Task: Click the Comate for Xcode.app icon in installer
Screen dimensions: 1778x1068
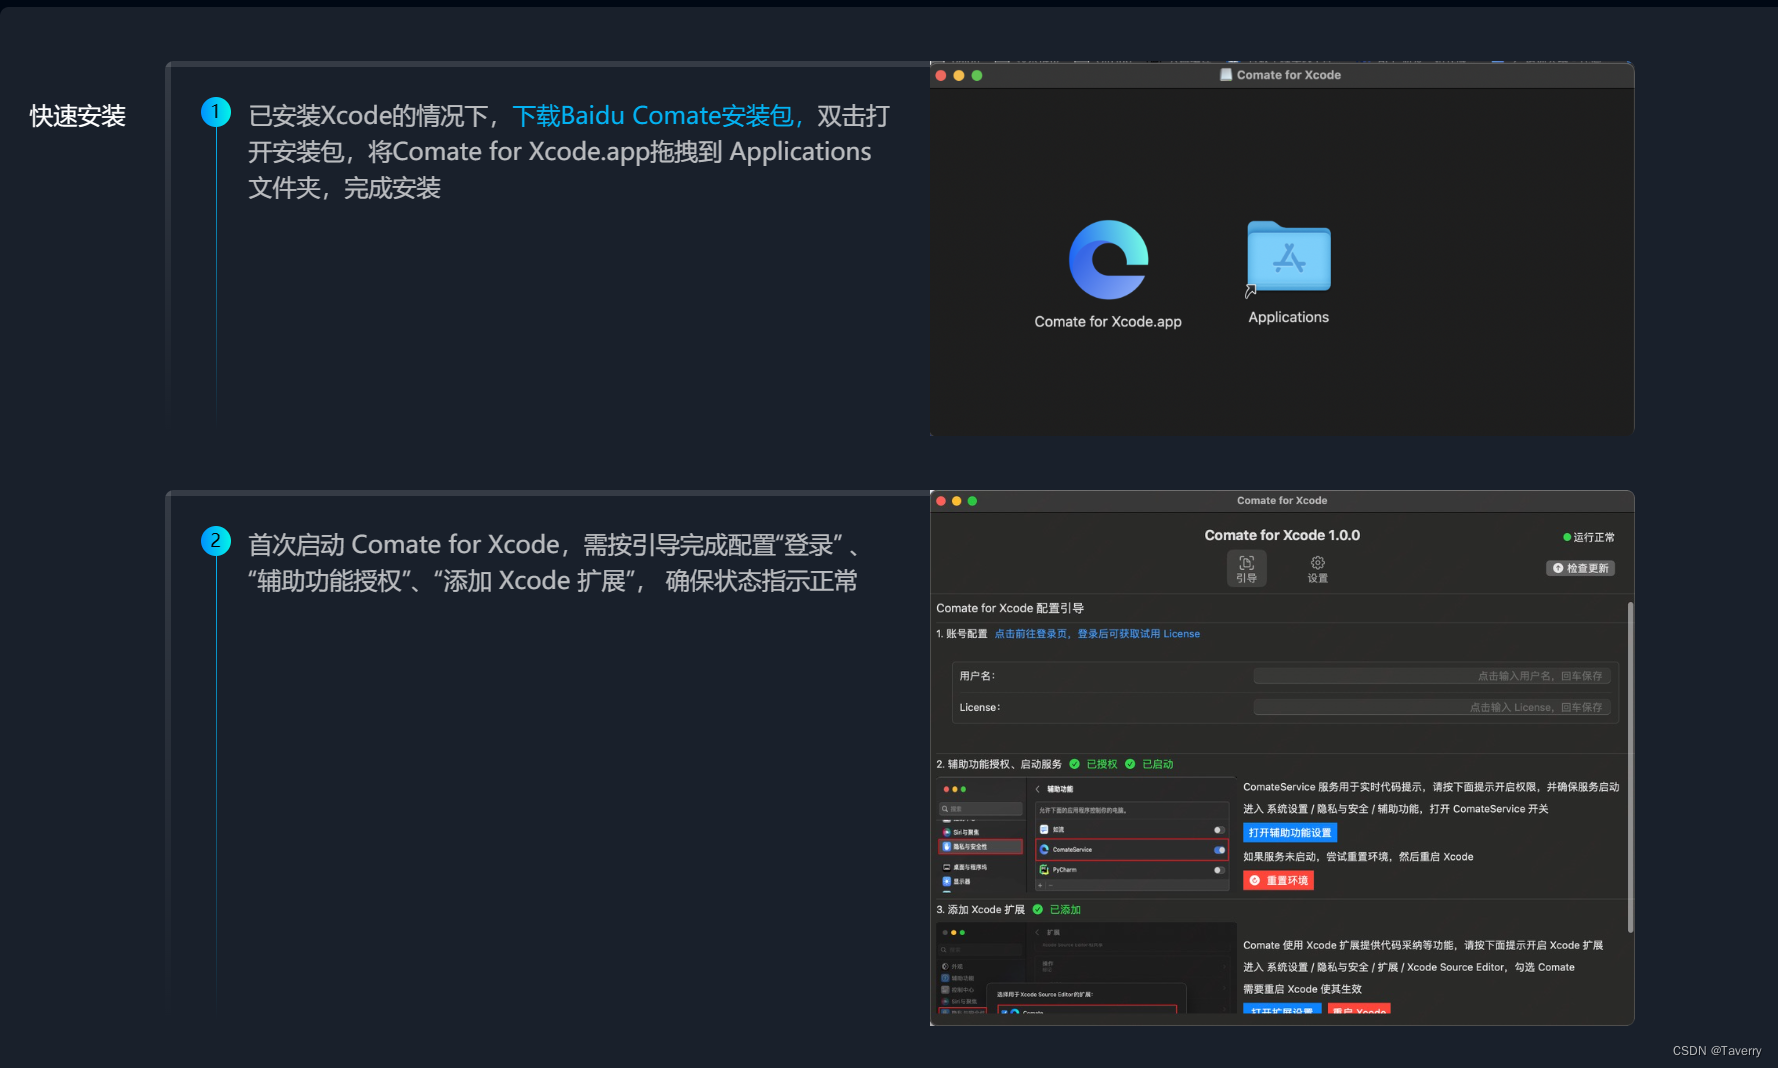Action: tap(1108, 260)
